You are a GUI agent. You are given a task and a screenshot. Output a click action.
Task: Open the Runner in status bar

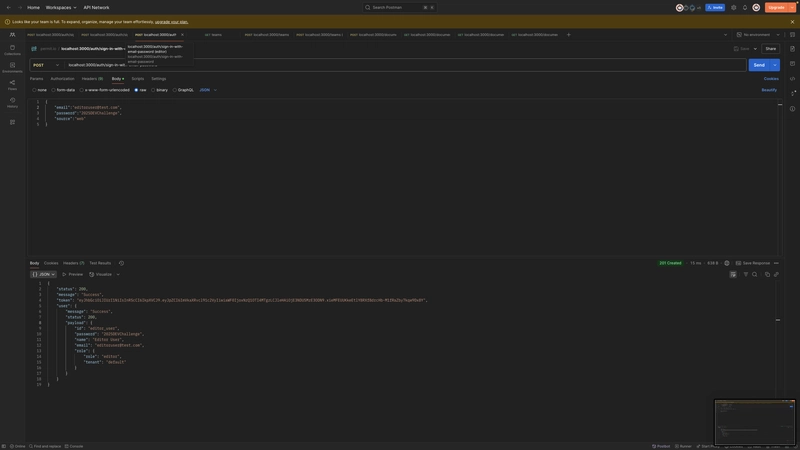click(684, 446)
